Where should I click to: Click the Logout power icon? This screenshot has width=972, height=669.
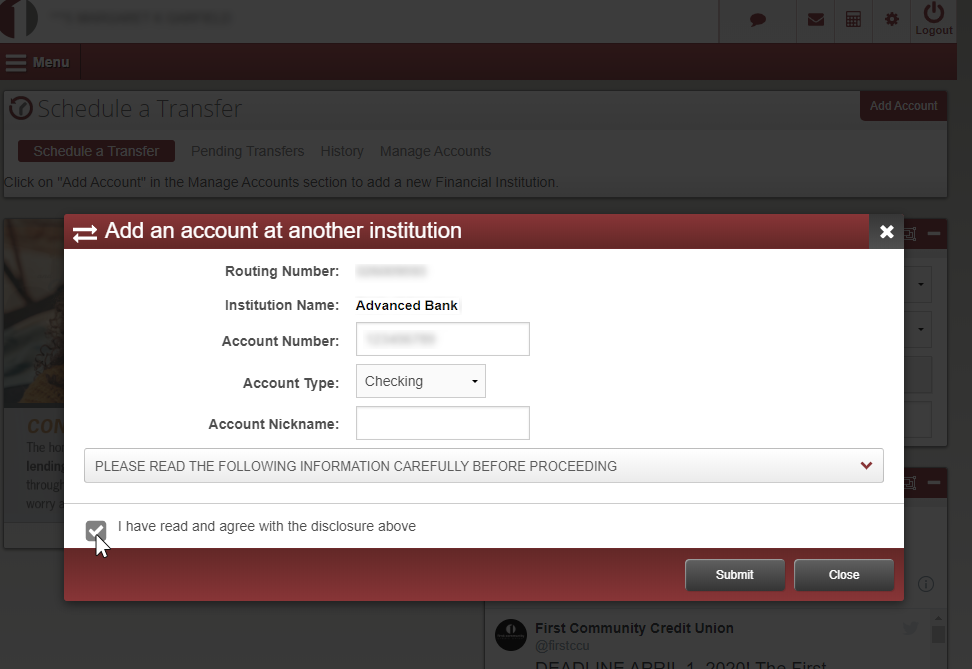[934, 19]
